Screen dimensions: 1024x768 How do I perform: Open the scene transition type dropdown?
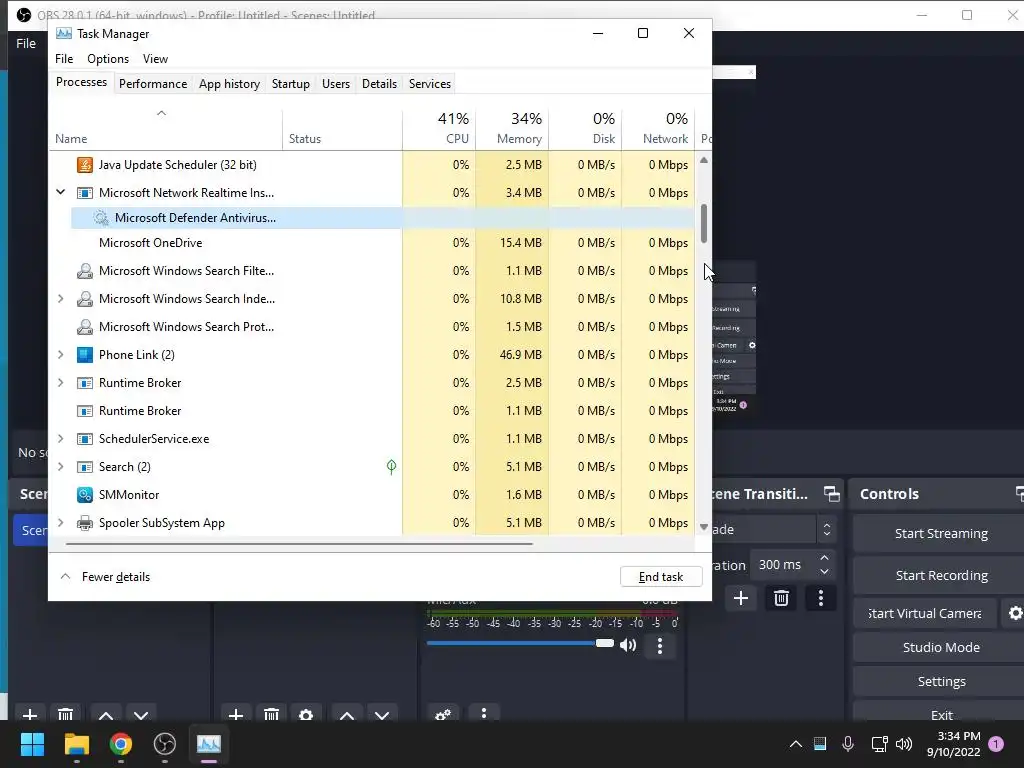[x=773, y=529]
